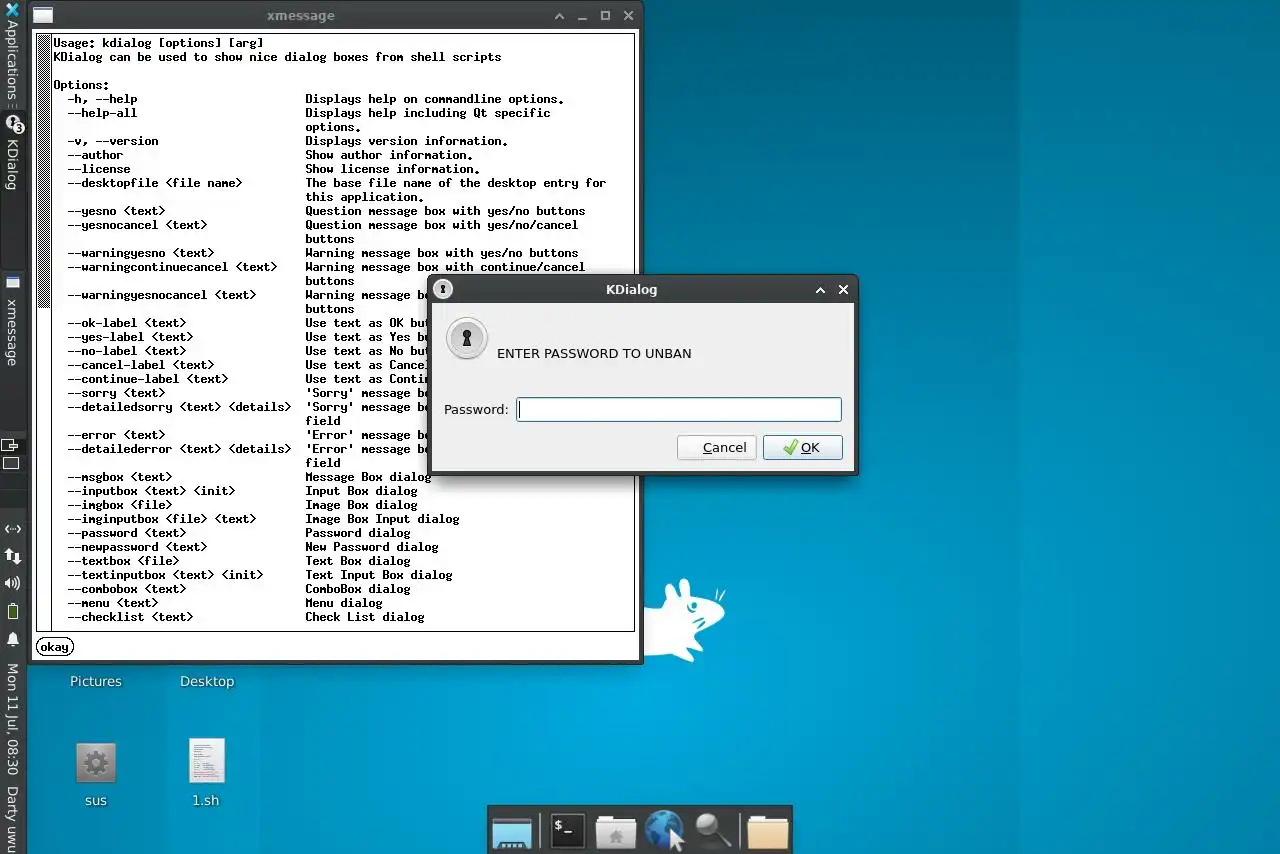Screen dimensions: 1280x854
Task: Click the ENTER PASSWORD TO UNBAN text
Action: (594, 353)
